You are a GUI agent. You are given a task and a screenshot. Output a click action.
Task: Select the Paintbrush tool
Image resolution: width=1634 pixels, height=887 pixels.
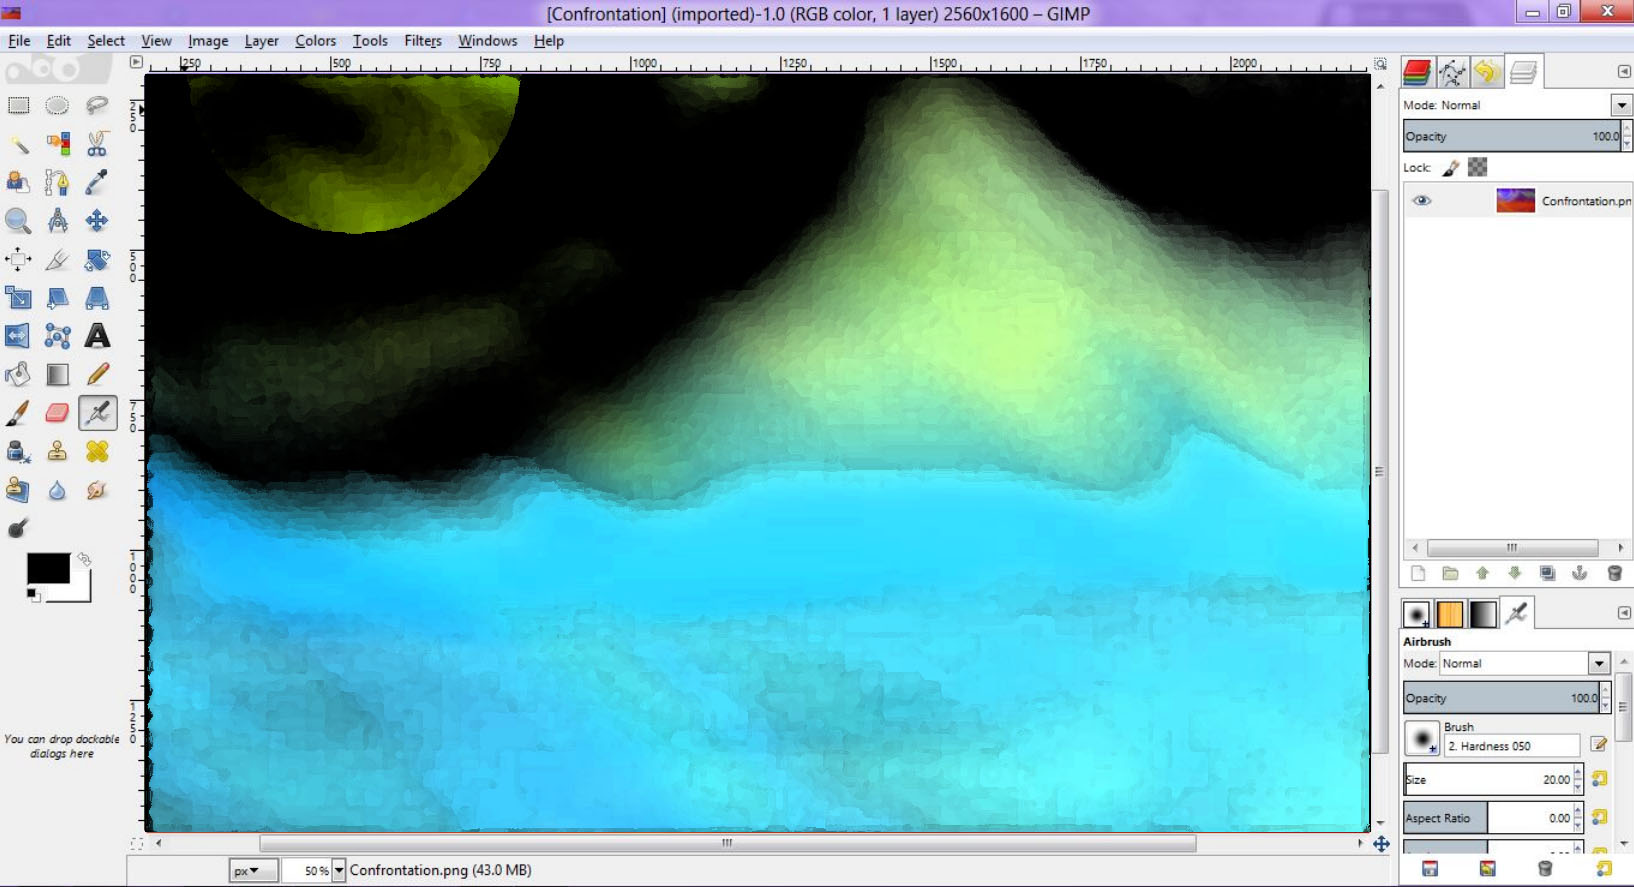[x=18, y=413]
